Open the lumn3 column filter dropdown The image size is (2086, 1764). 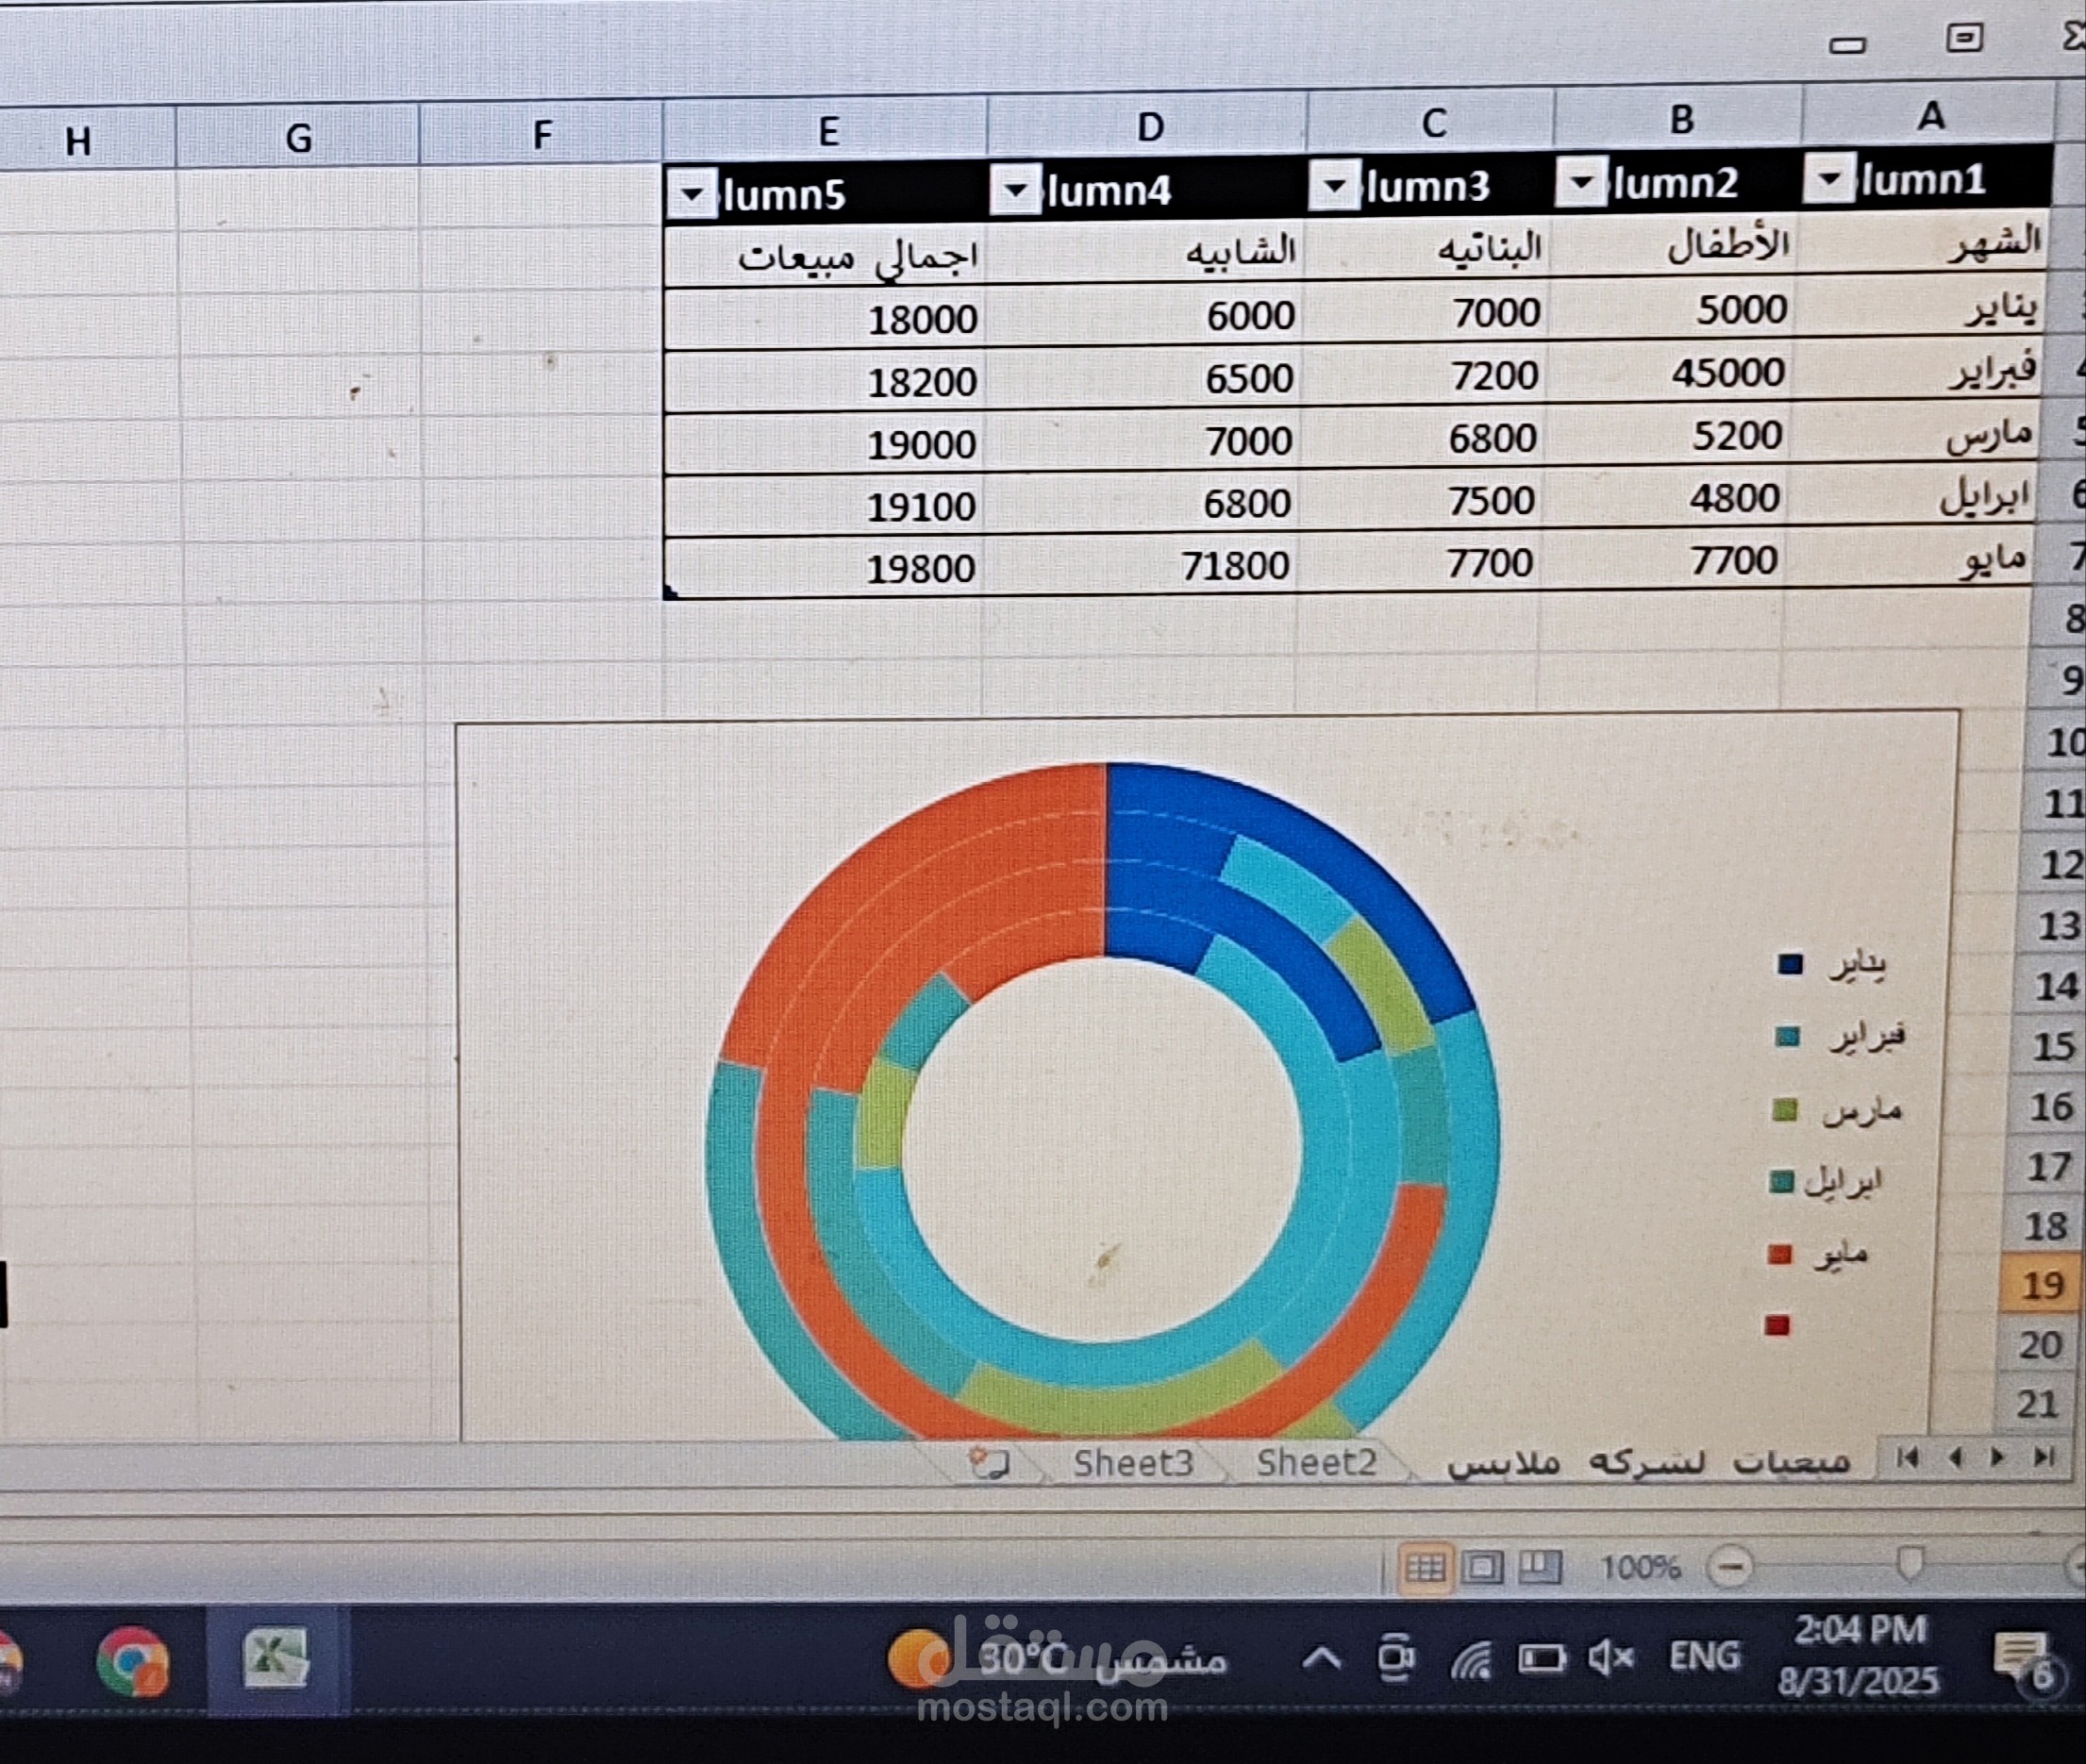tap(1334, 186)
